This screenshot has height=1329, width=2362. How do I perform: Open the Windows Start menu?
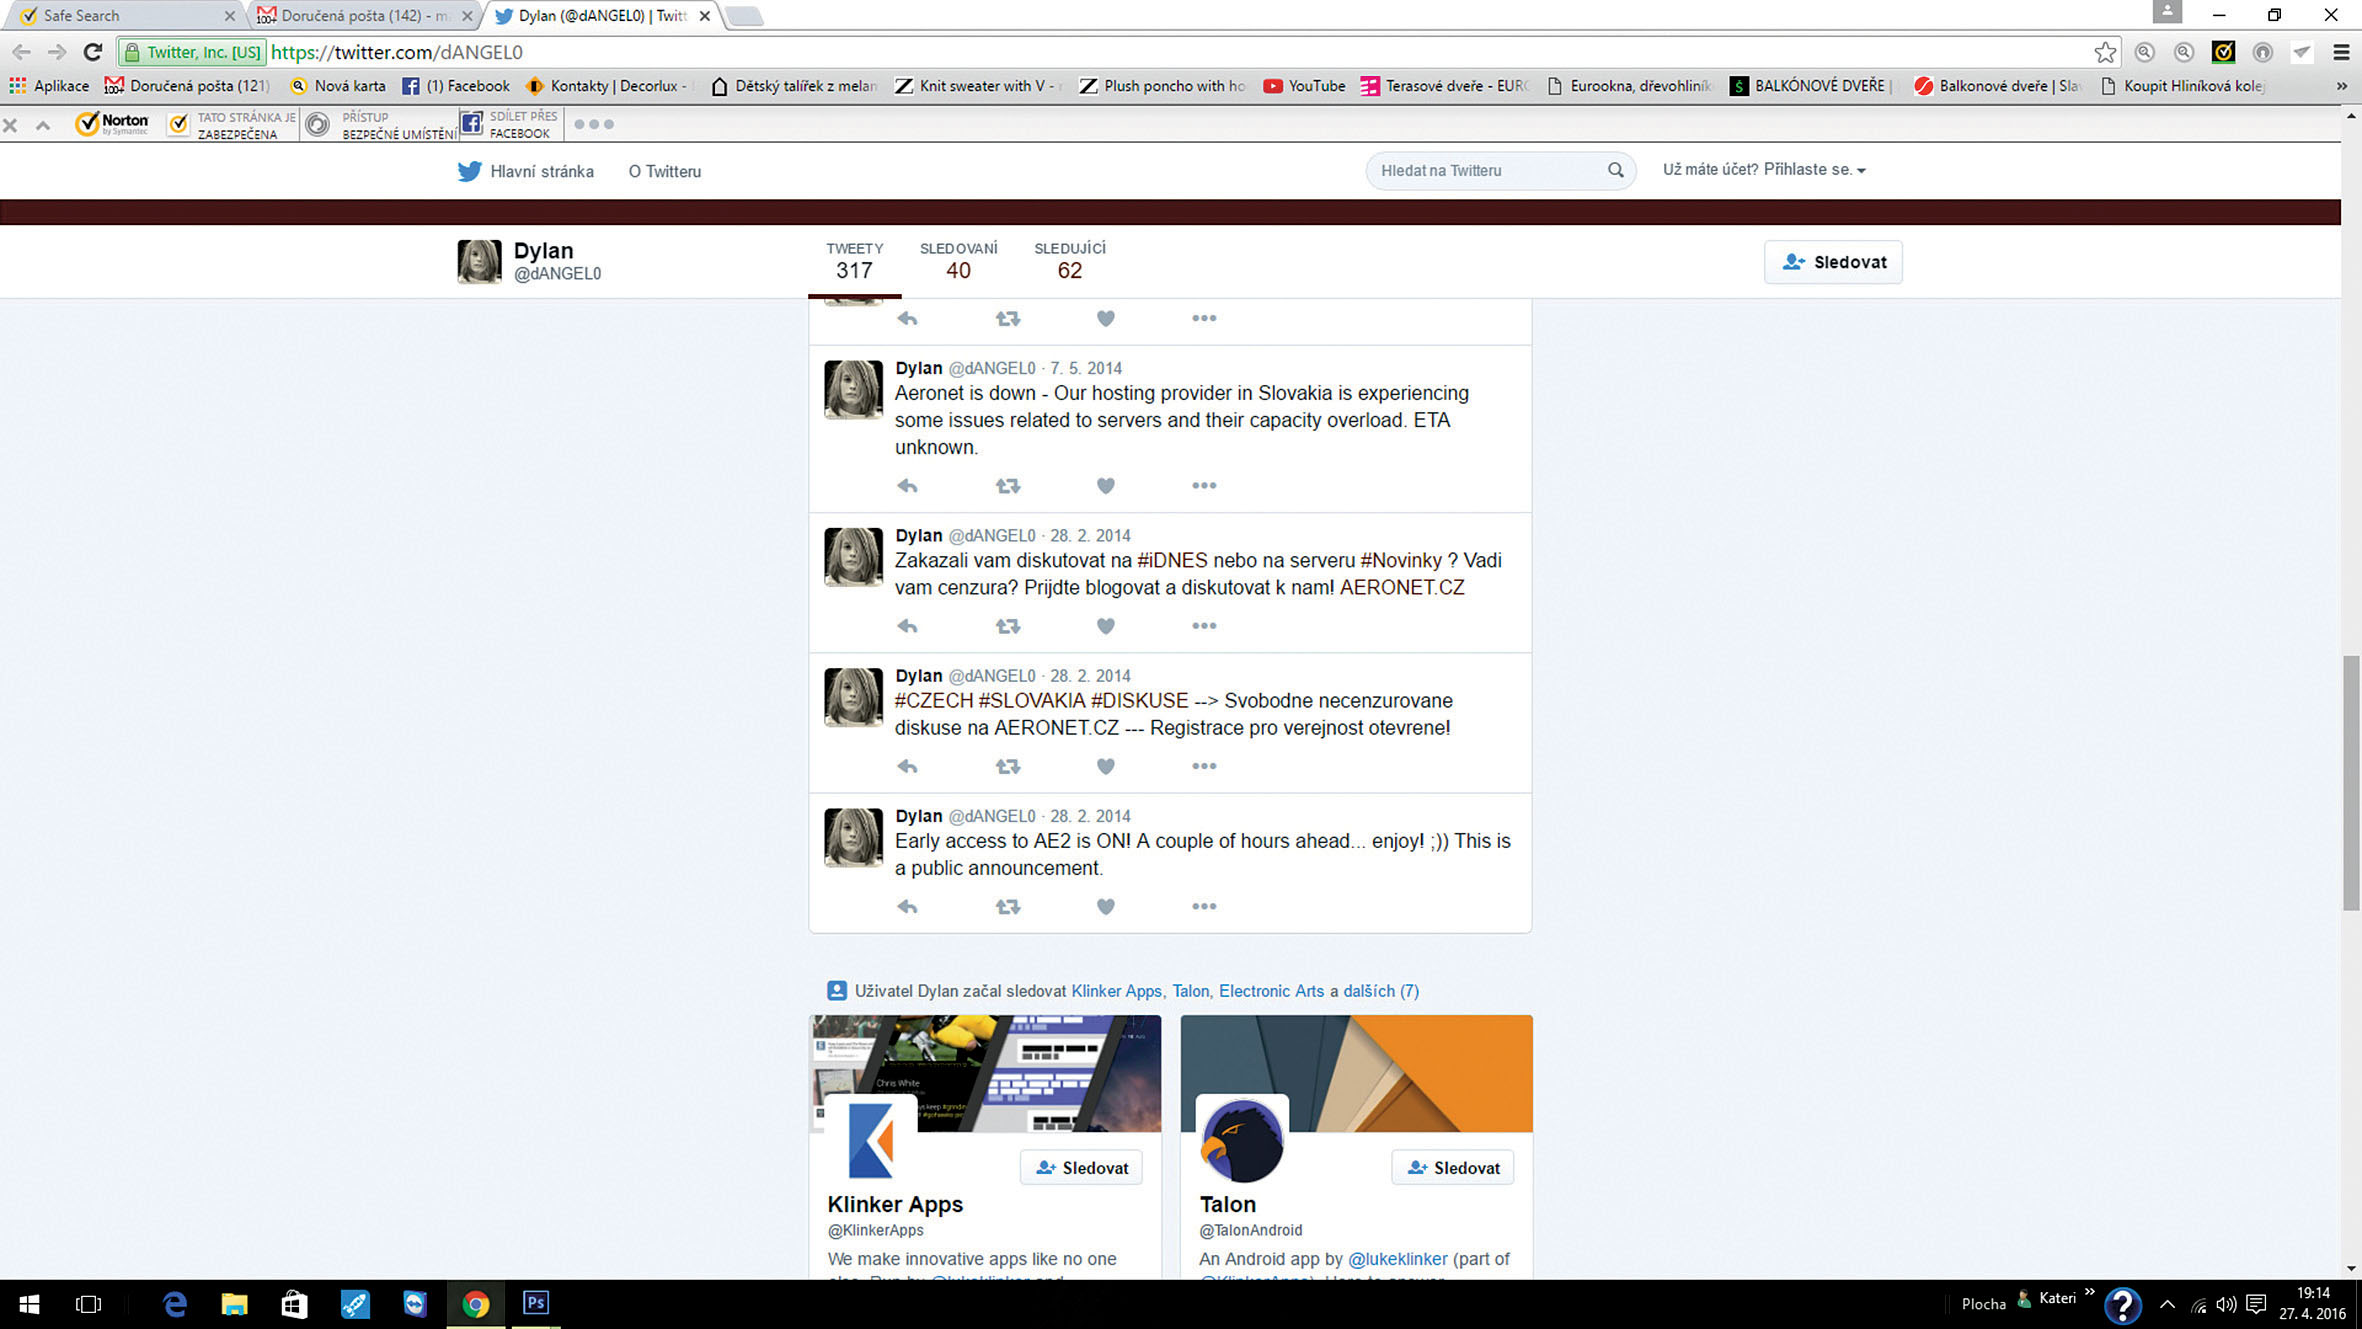point(29,1304)
